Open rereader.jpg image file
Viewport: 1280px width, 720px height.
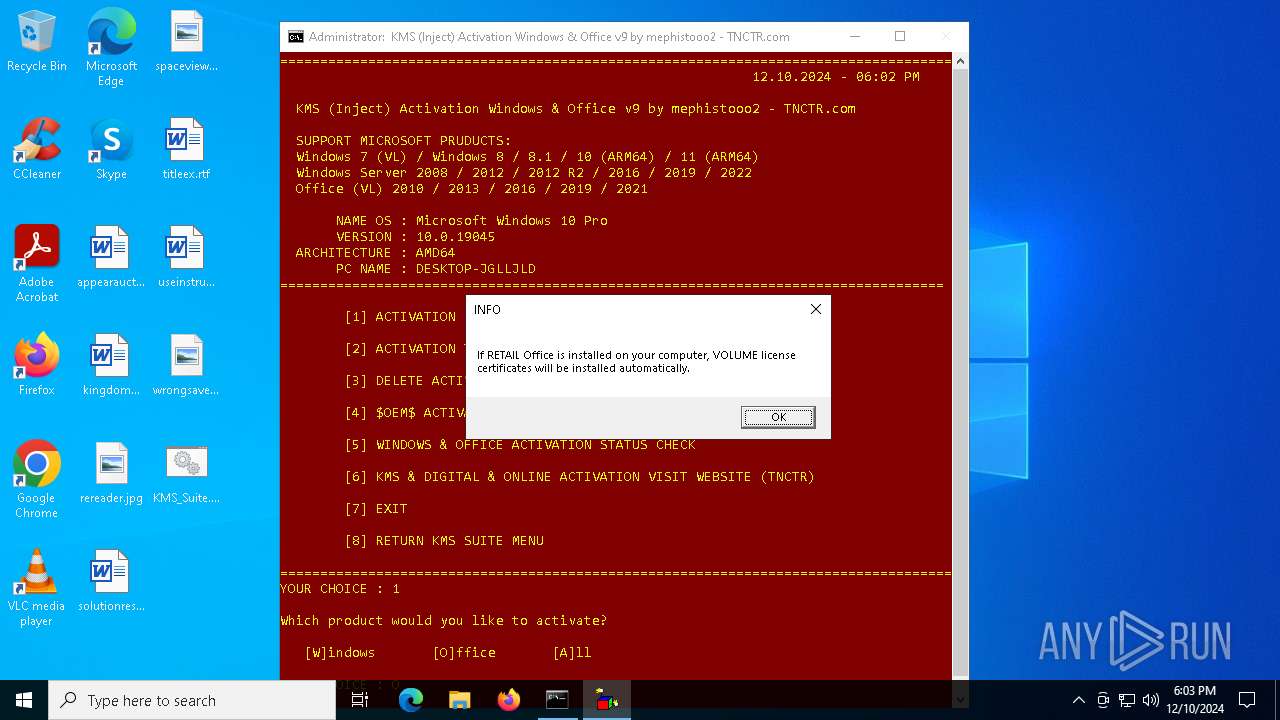pyautogui.click(x=111, y=473)
